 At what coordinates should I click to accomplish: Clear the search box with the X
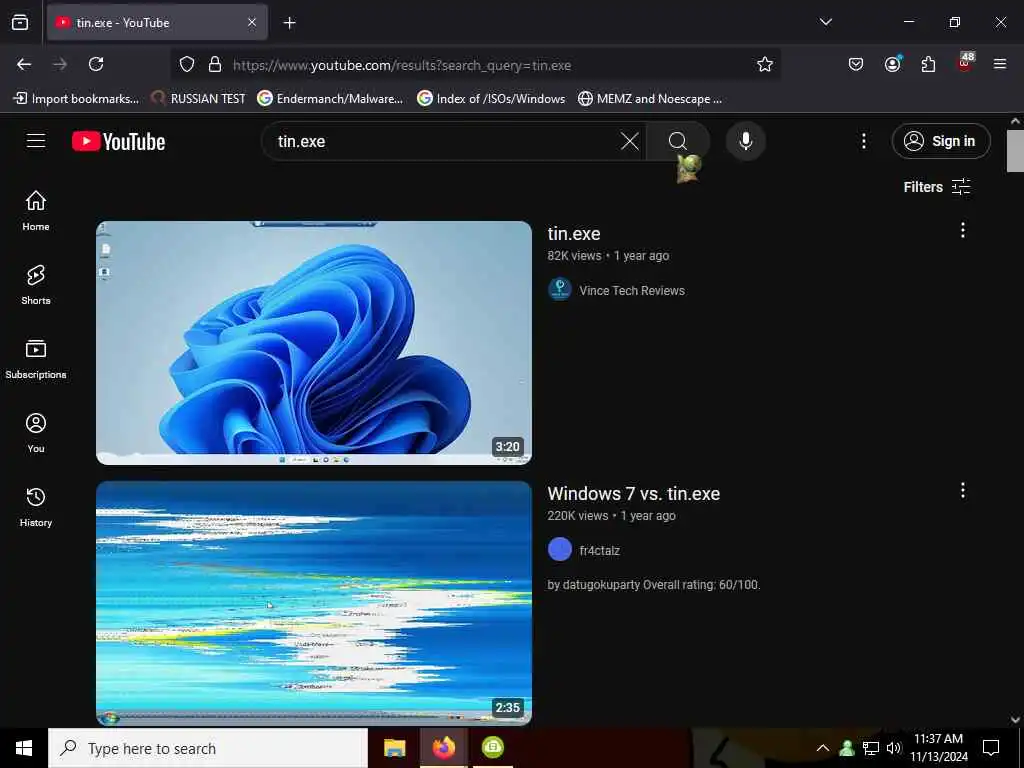coord(630,141)
